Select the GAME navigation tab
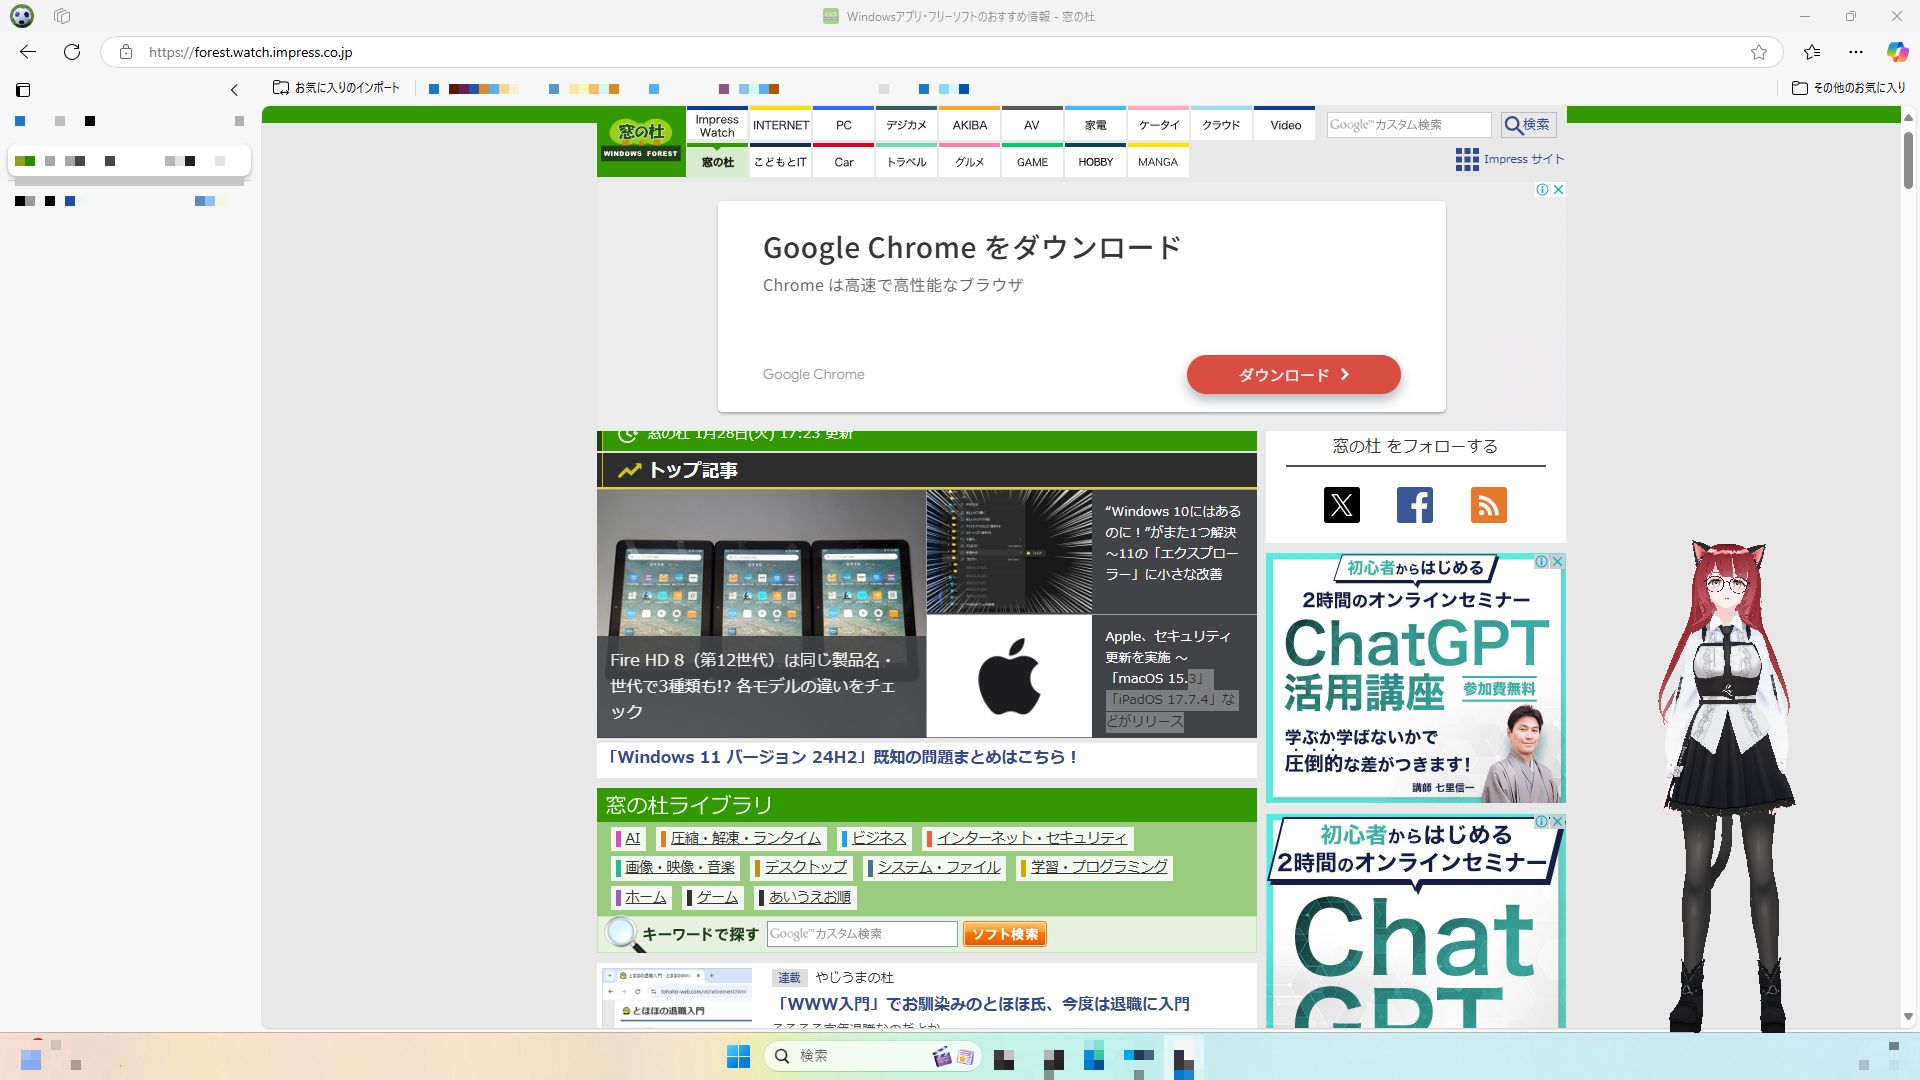 pyautogui.click(x=1032, y=162)
